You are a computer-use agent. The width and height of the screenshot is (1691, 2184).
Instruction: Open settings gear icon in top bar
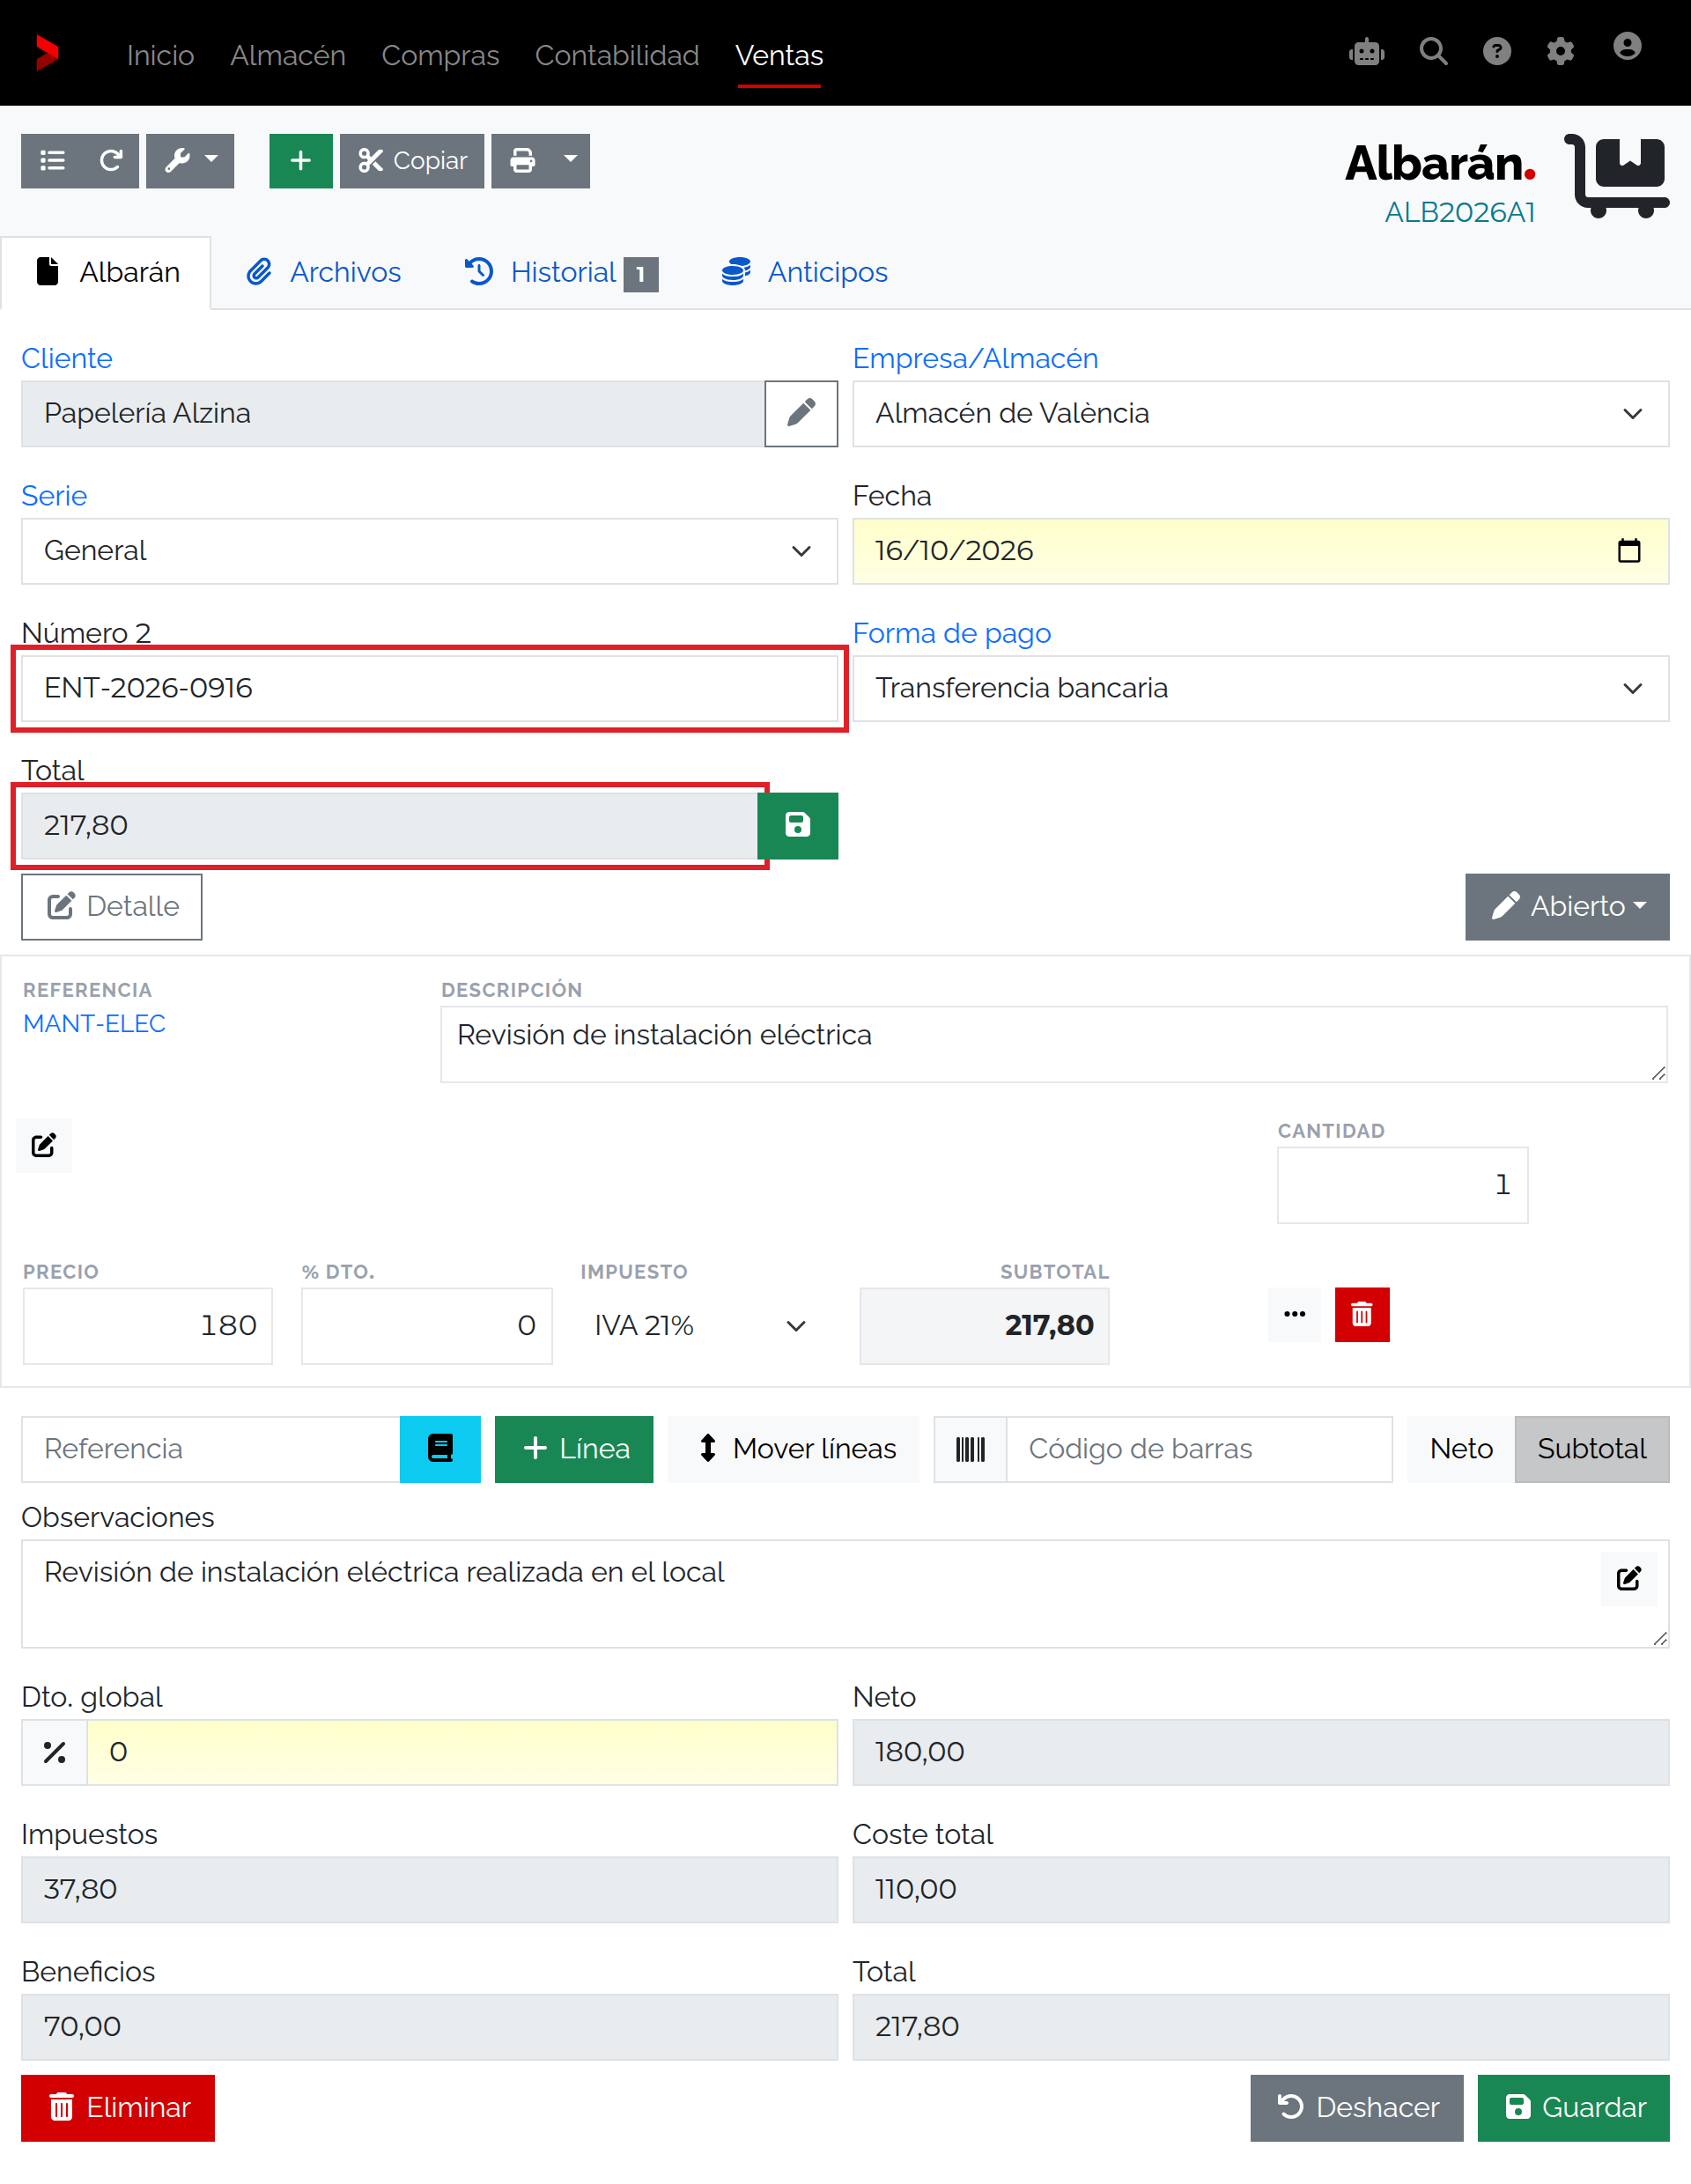tap(1560, 52)
